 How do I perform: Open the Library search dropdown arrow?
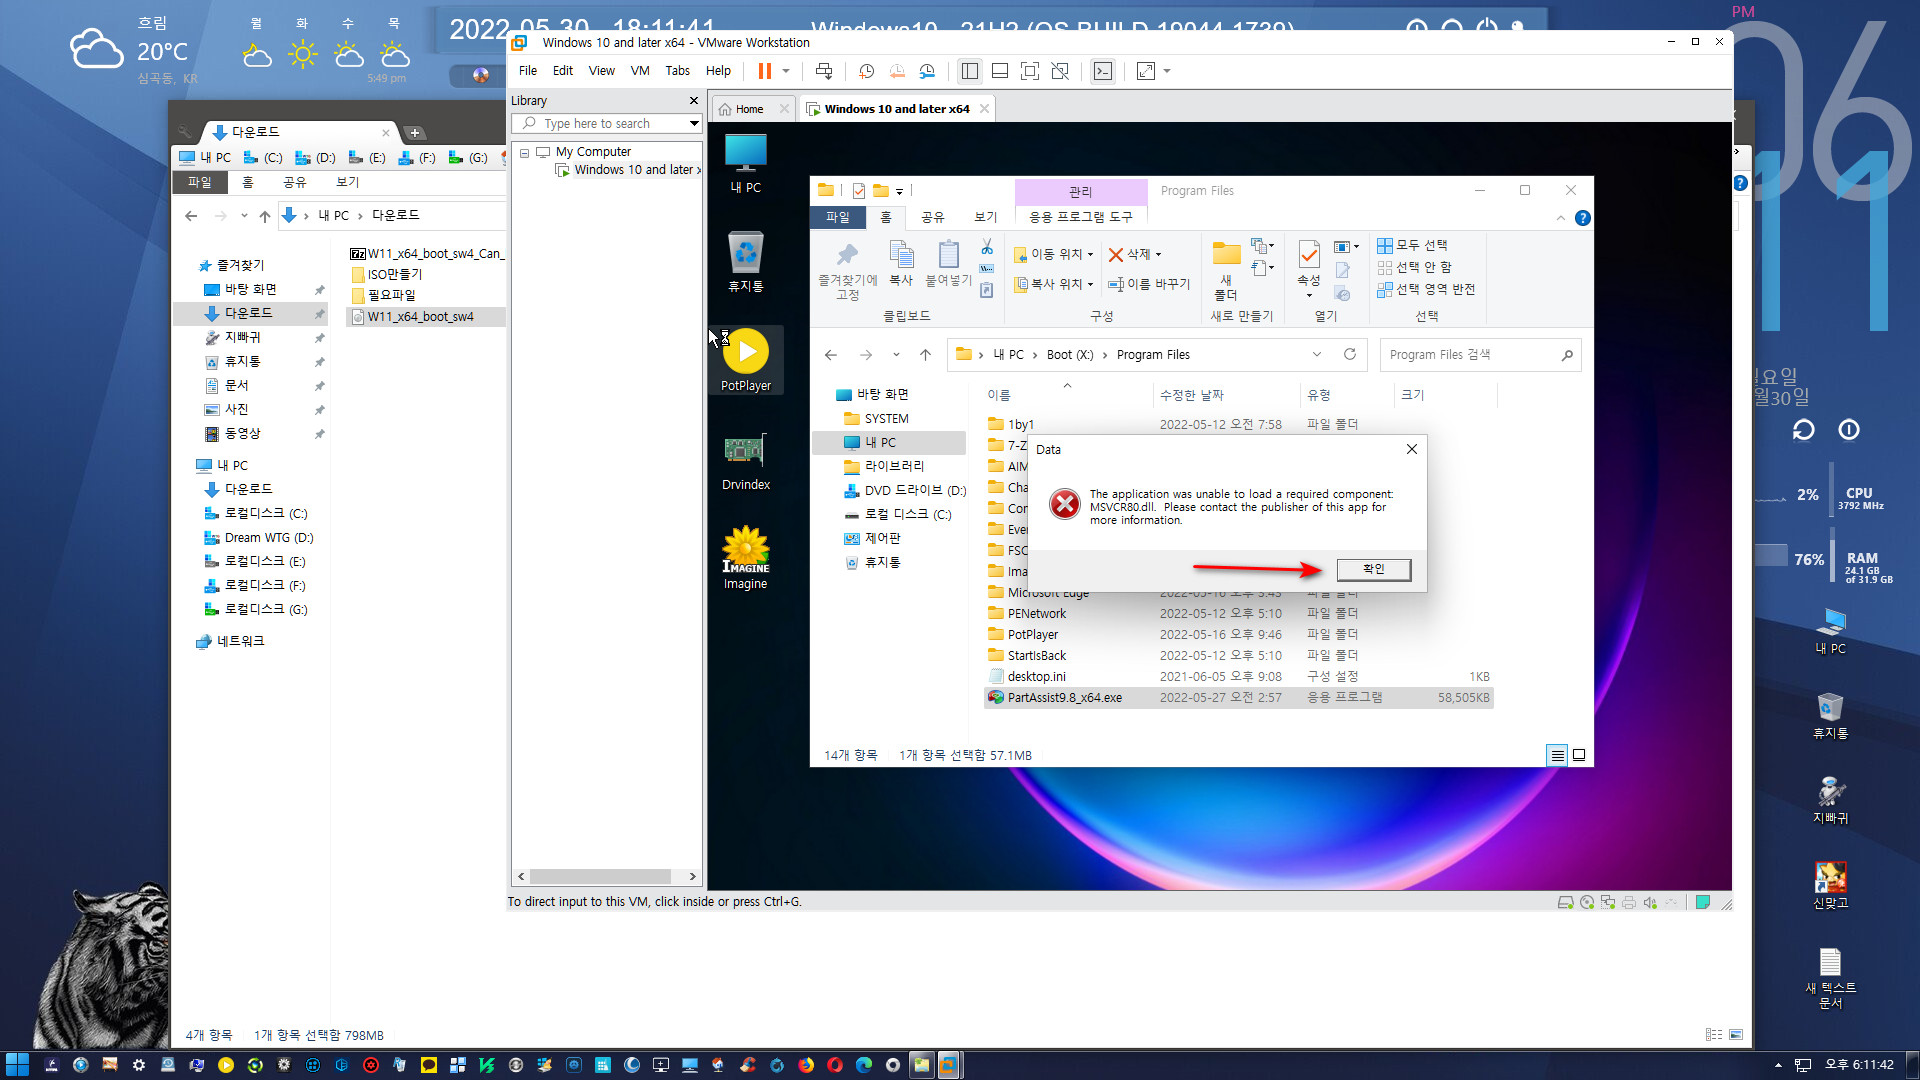click(693, 123)
